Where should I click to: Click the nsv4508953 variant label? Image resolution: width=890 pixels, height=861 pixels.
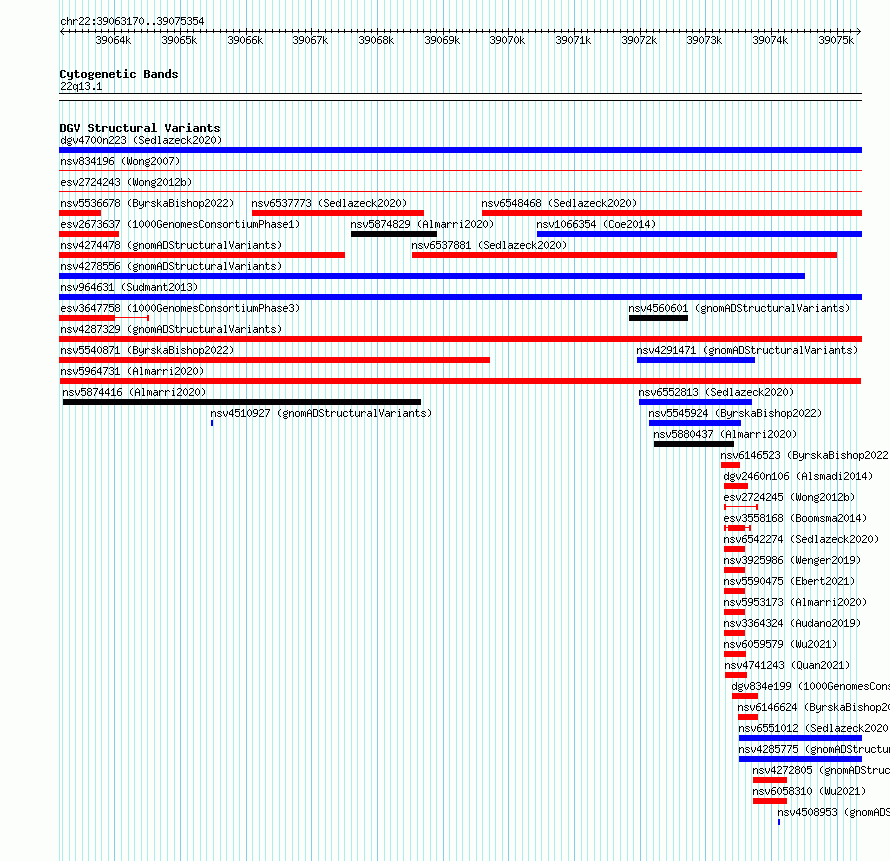833,812
